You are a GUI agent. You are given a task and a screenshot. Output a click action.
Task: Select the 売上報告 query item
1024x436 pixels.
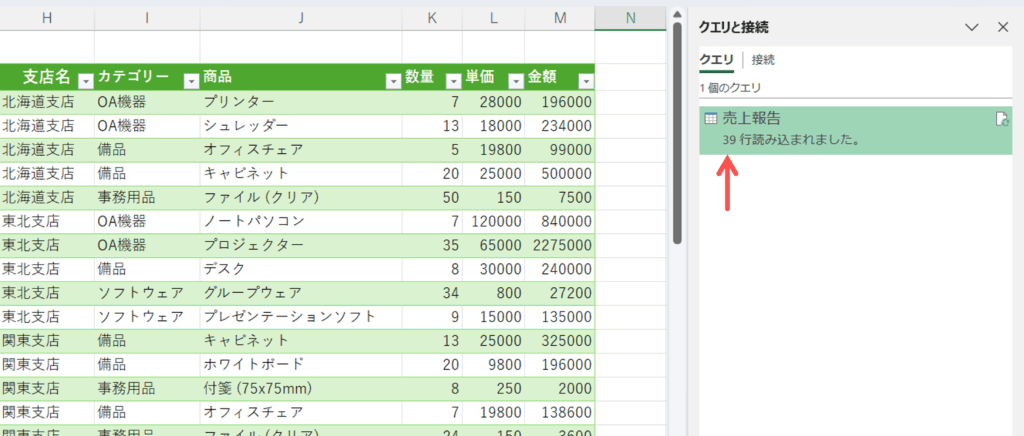coord(850,129)
